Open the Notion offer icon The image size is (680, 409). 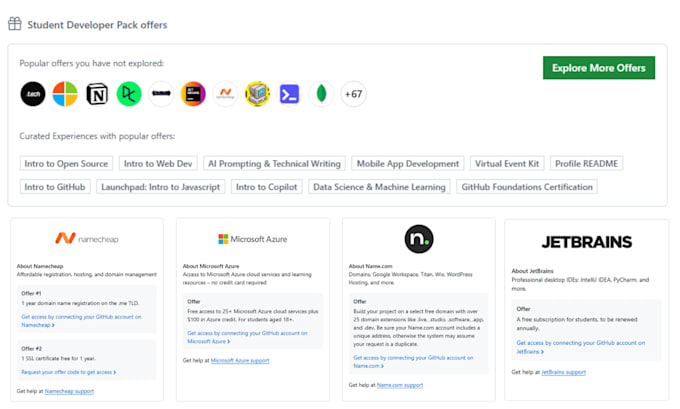point(97,94)
